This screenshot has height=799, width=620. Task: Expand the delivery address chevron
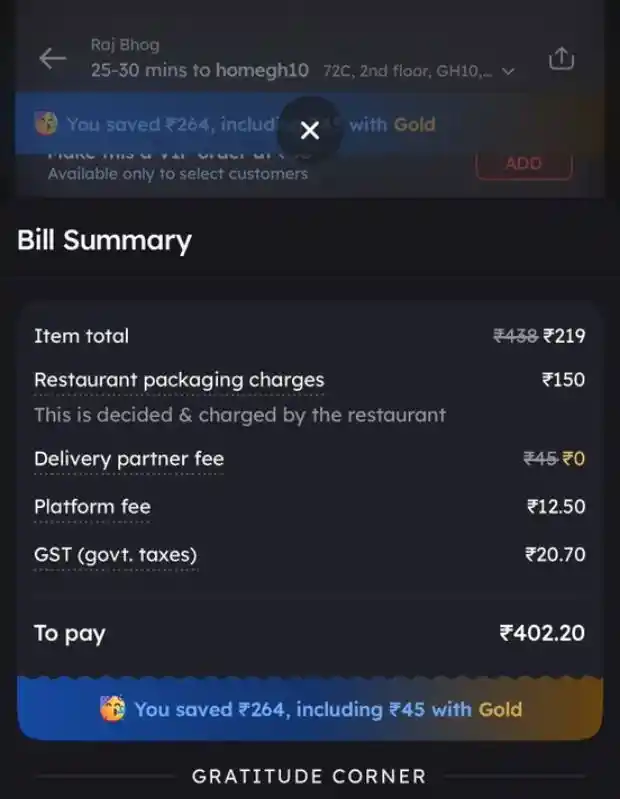pos(508,71)
